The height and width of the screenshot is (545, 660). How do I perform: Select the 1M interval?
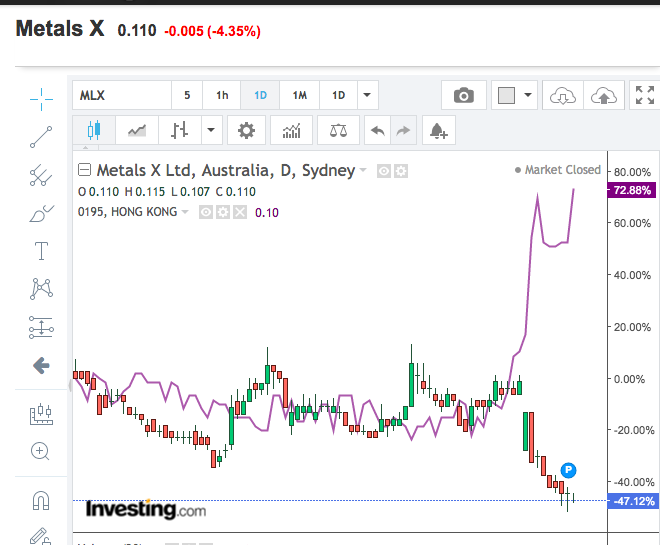tap(300, 95)
